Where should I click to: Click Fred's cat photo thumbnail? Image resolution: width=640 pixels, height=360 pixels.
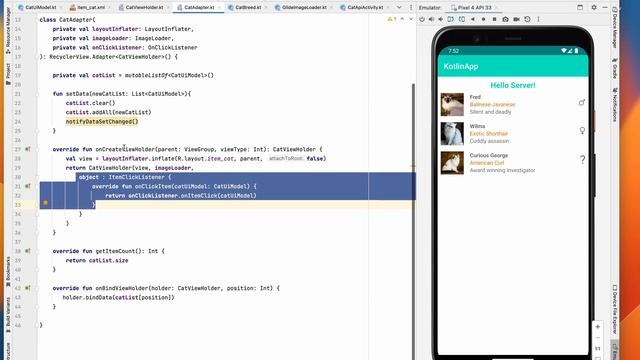coord(452,104)
